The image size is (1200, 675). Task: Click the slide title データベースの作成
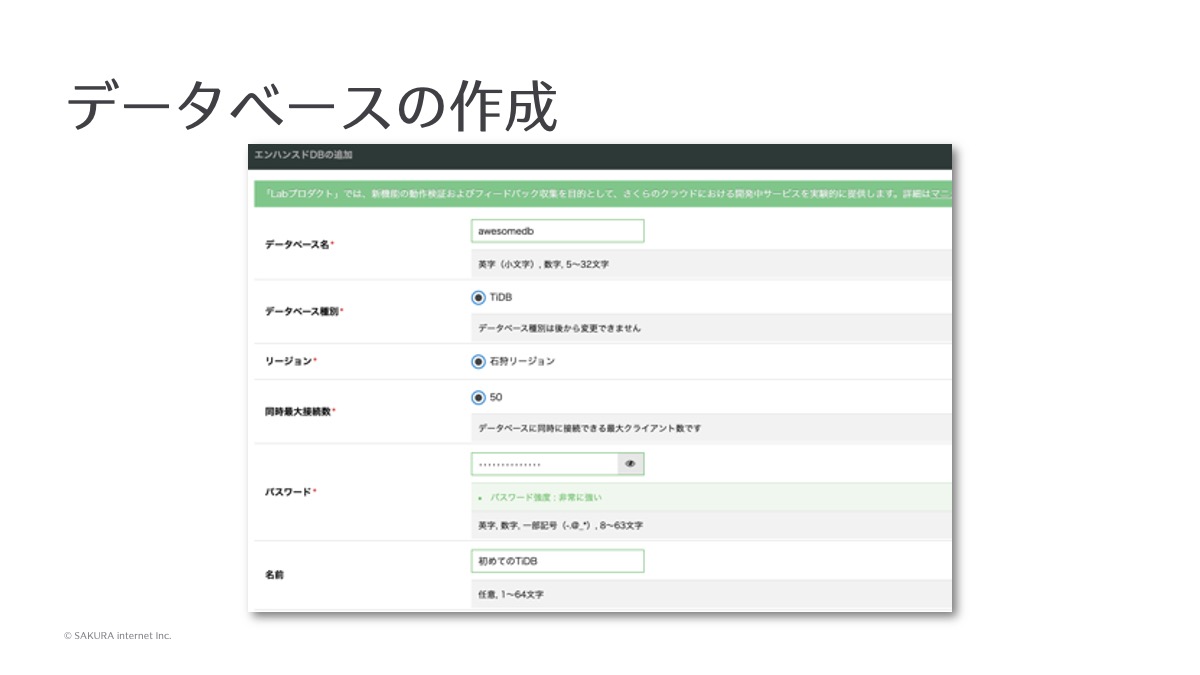pyautogui.click(x=311, y=106)
